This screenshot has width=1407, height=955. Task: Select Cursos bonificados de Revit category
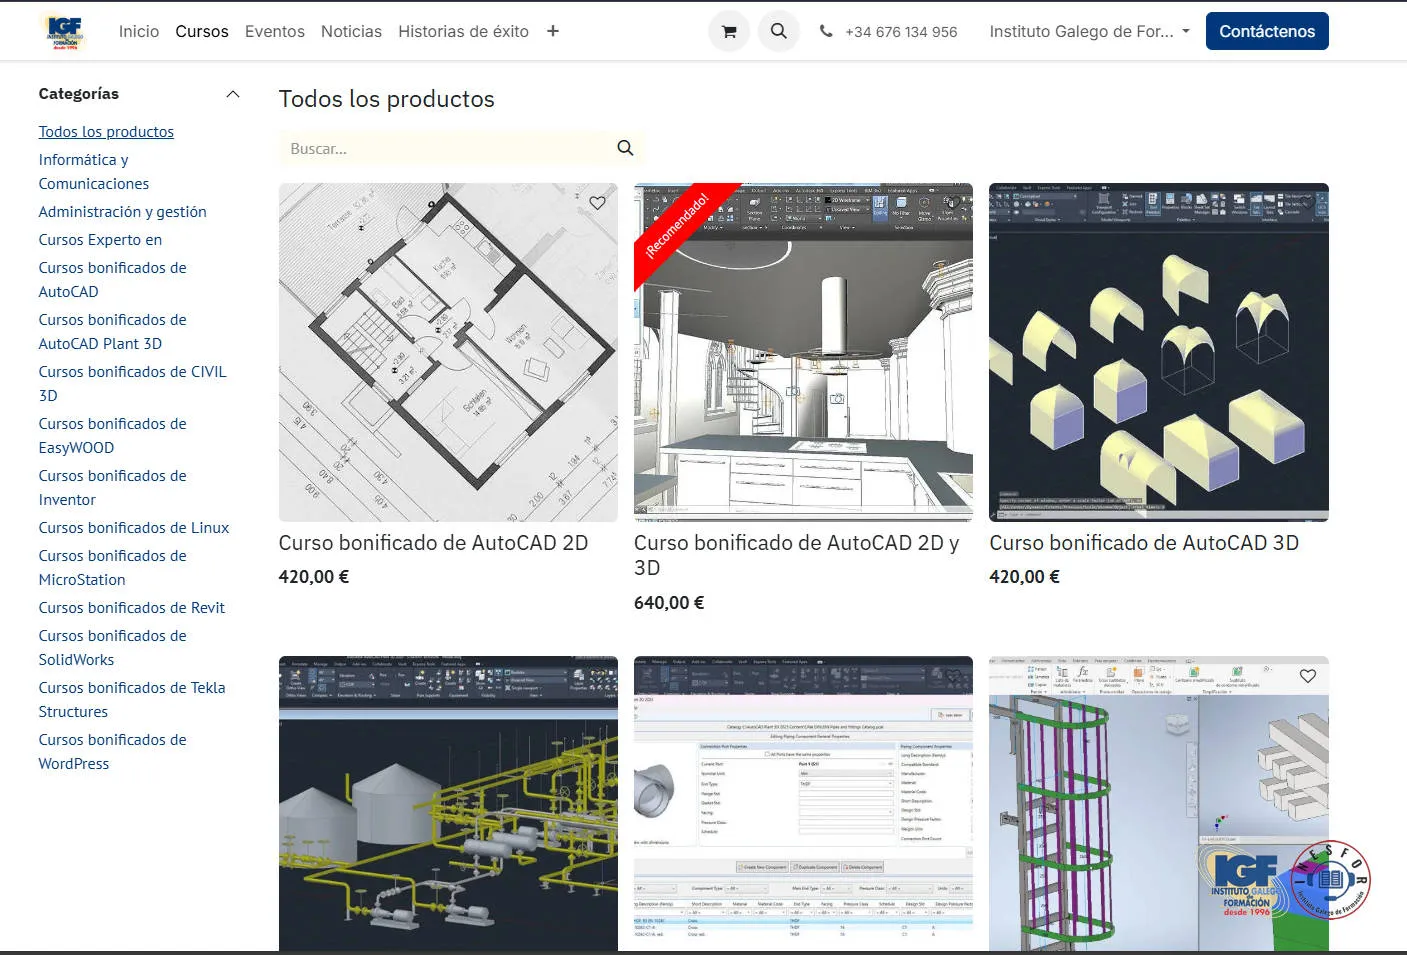(x=131, y=608)
